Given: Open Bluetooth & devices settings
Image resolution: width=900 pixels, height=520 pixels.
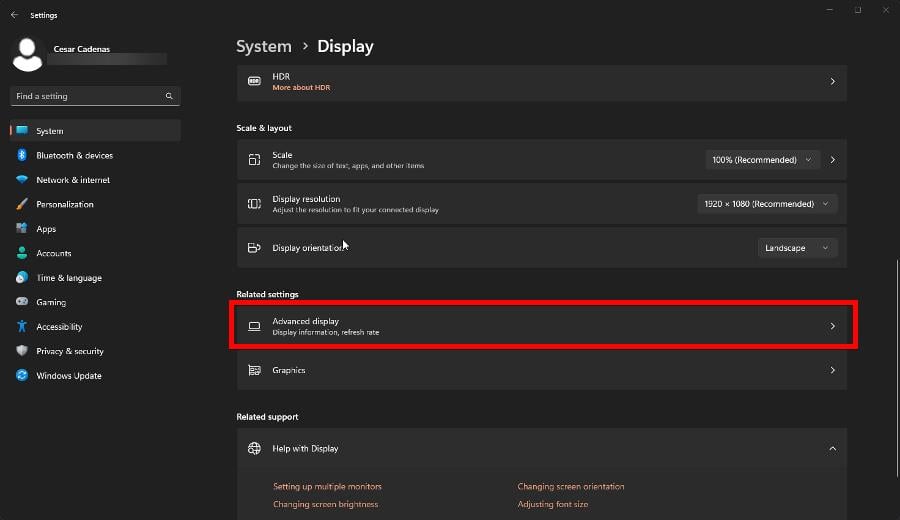Looking at the screenshot, I should click(95, 156).
